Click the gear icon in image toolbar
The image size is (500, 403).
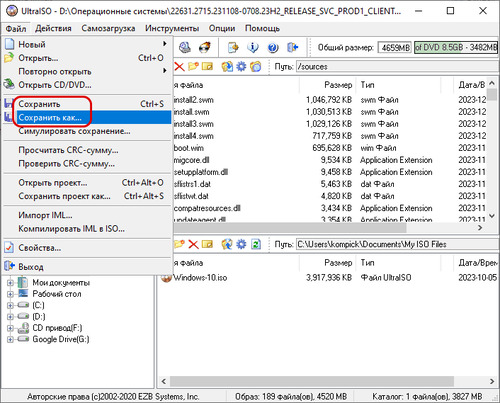click(x=241, y=67)
